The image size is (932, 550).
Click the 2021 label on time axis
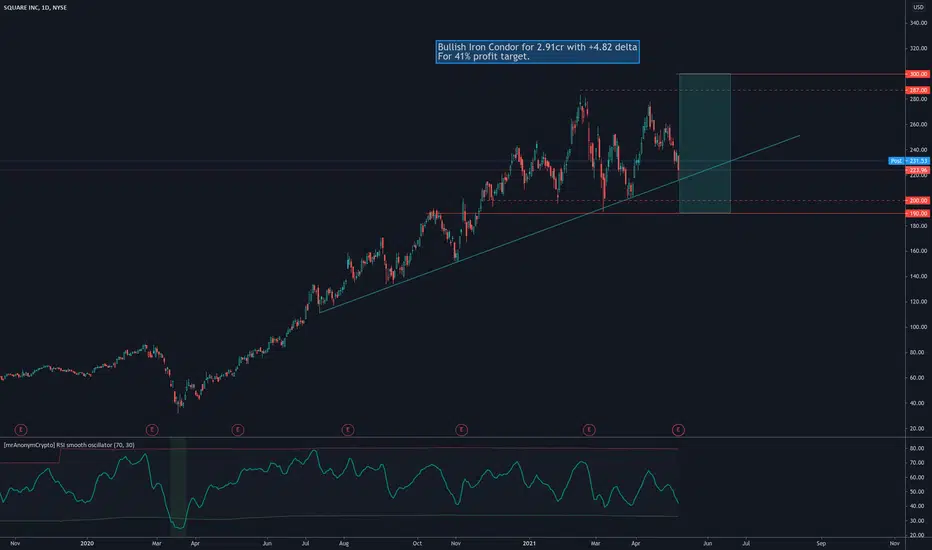(x=529, y=543)
